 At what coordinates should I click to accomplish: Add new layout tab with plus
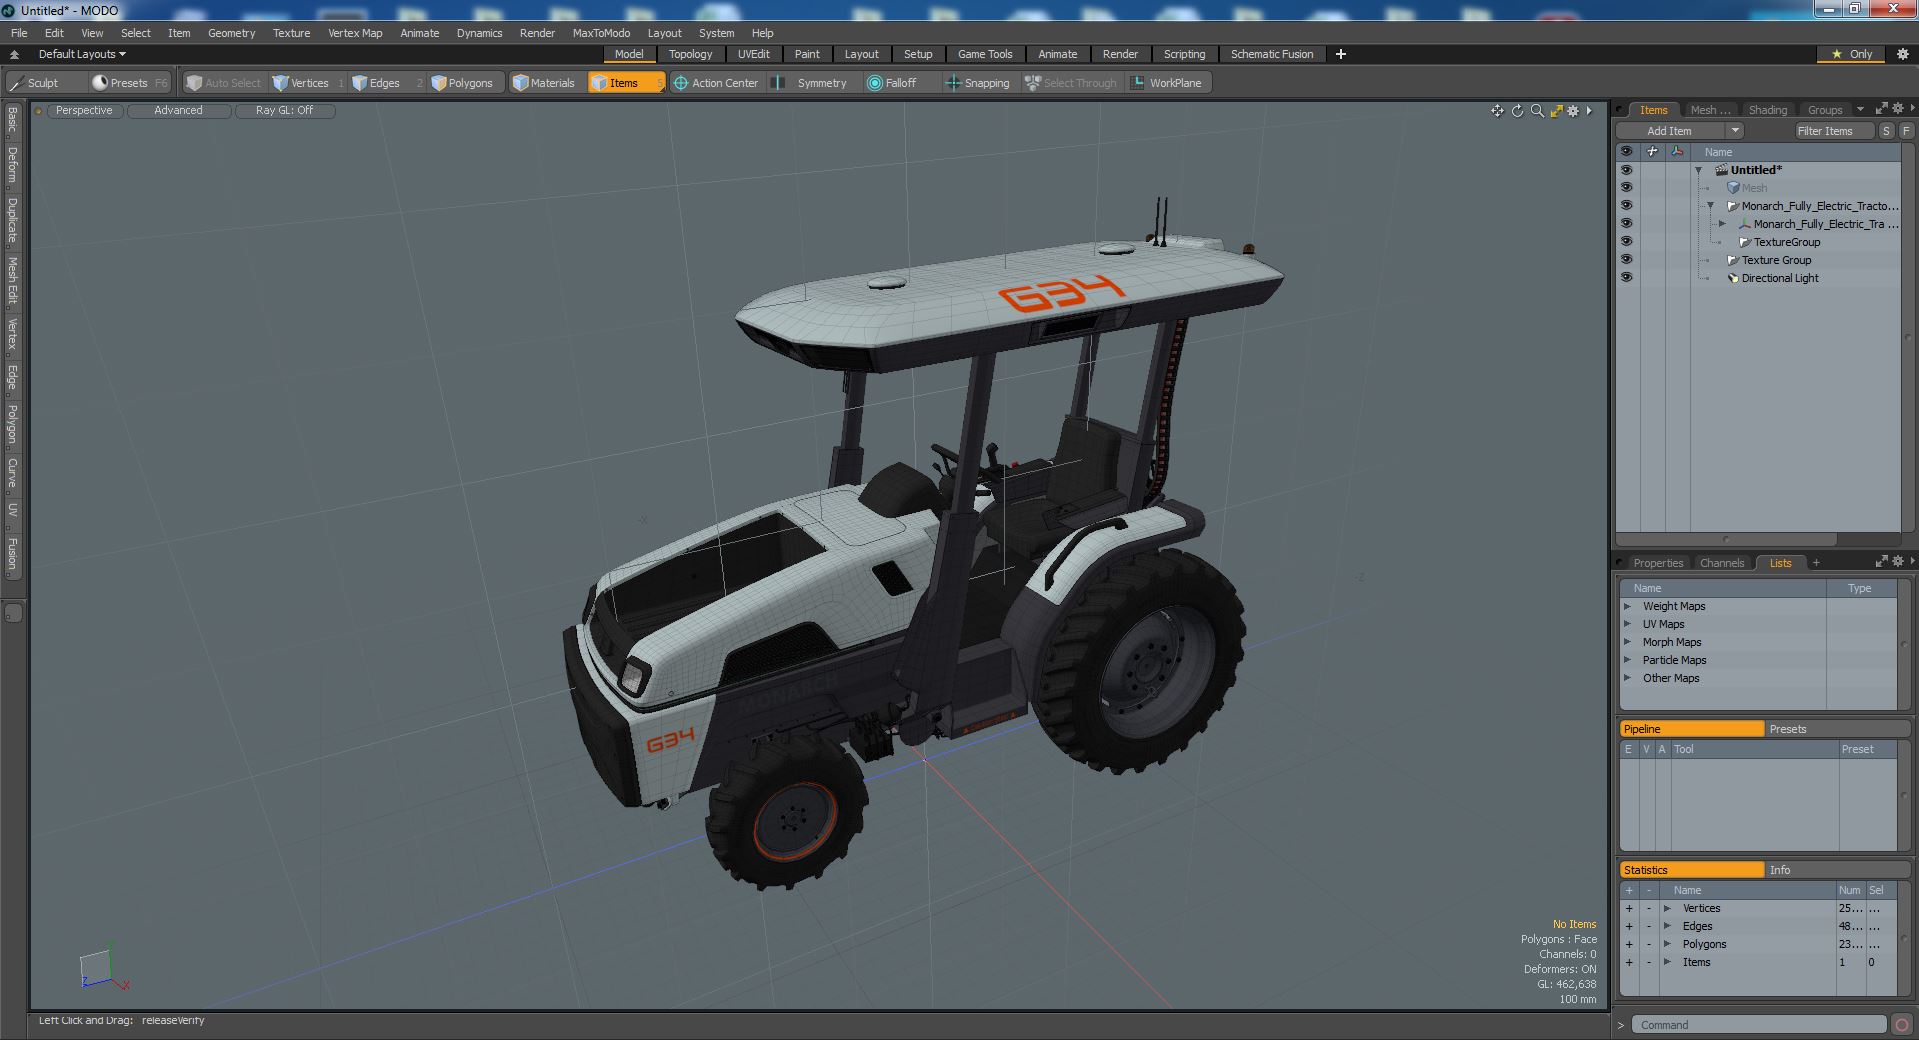click(x=1341, y=54)
